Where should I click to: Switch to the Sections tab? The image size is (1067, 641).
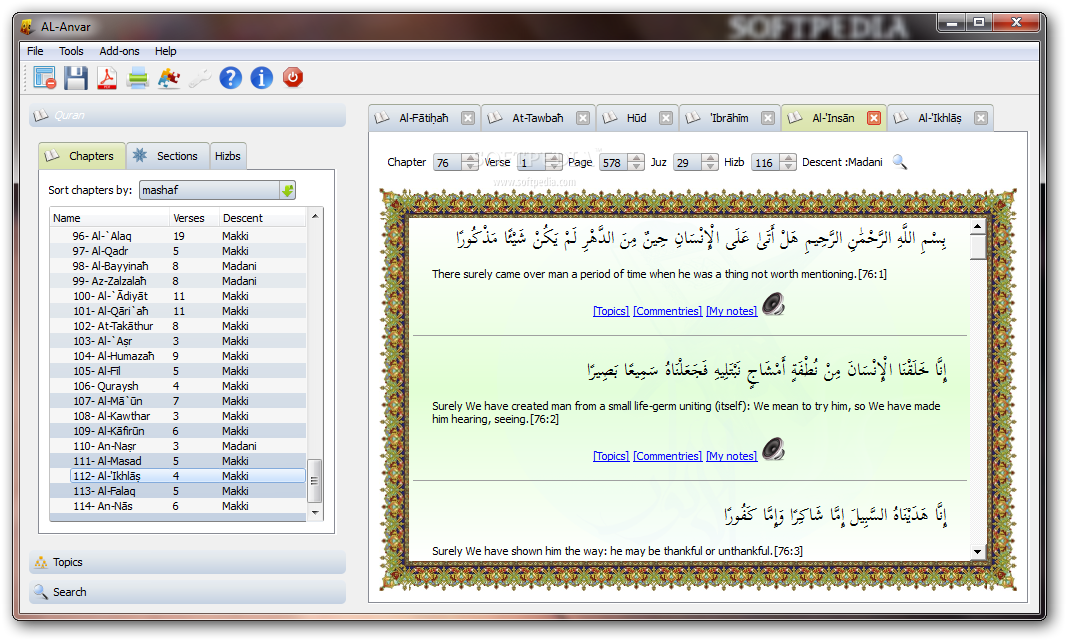click(x=167, y=156)
